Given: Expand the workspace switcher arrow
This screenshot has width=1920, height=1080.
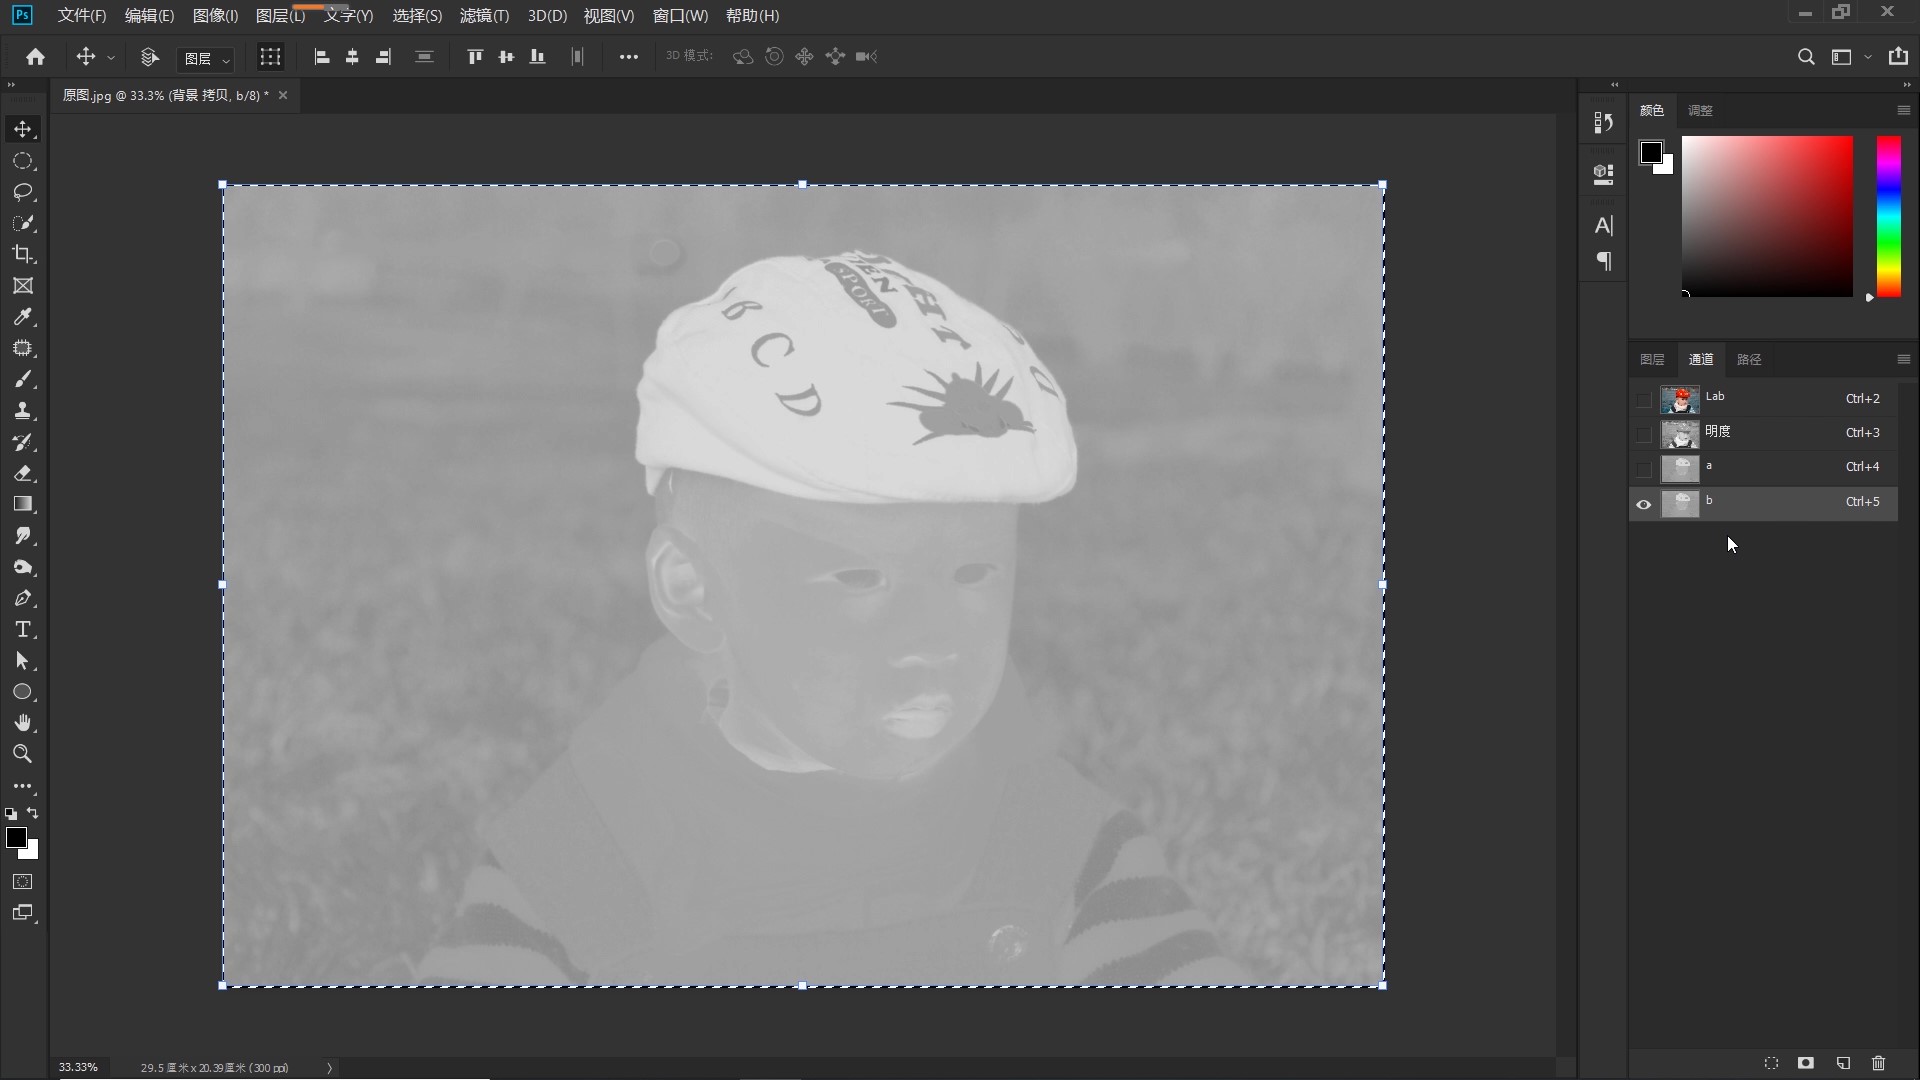Looking at the screenshot, I should (1868, 57).
